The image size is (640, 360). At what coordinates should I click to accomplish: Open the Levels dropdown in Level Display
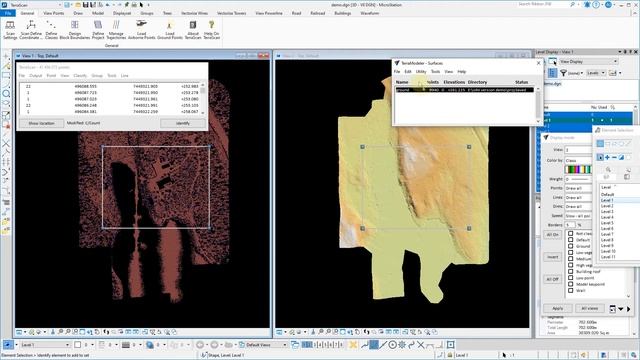[596, 73]
